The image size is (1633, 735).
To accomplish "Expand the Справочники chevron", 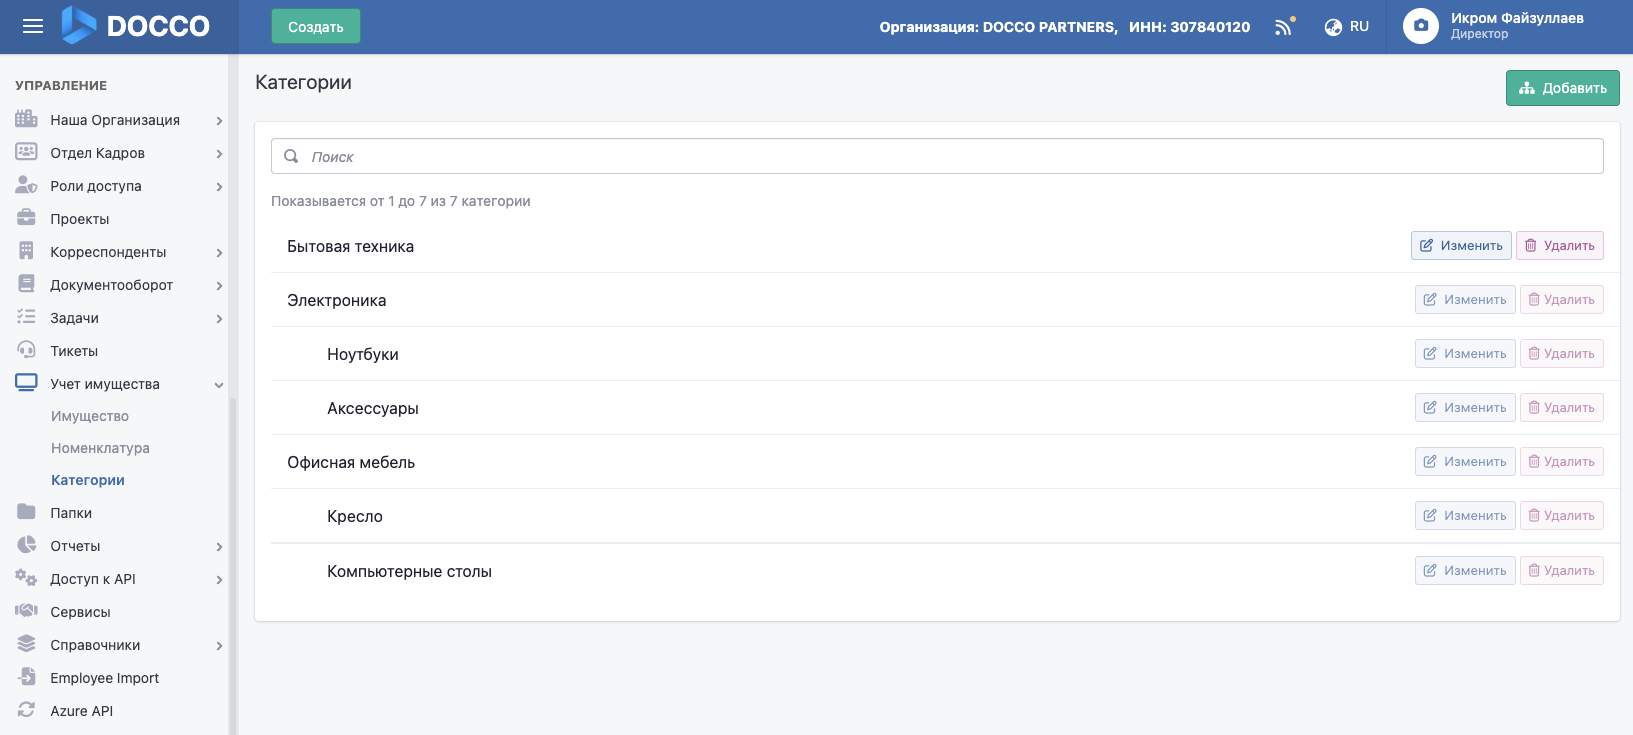I will click(x=219, y=646).
